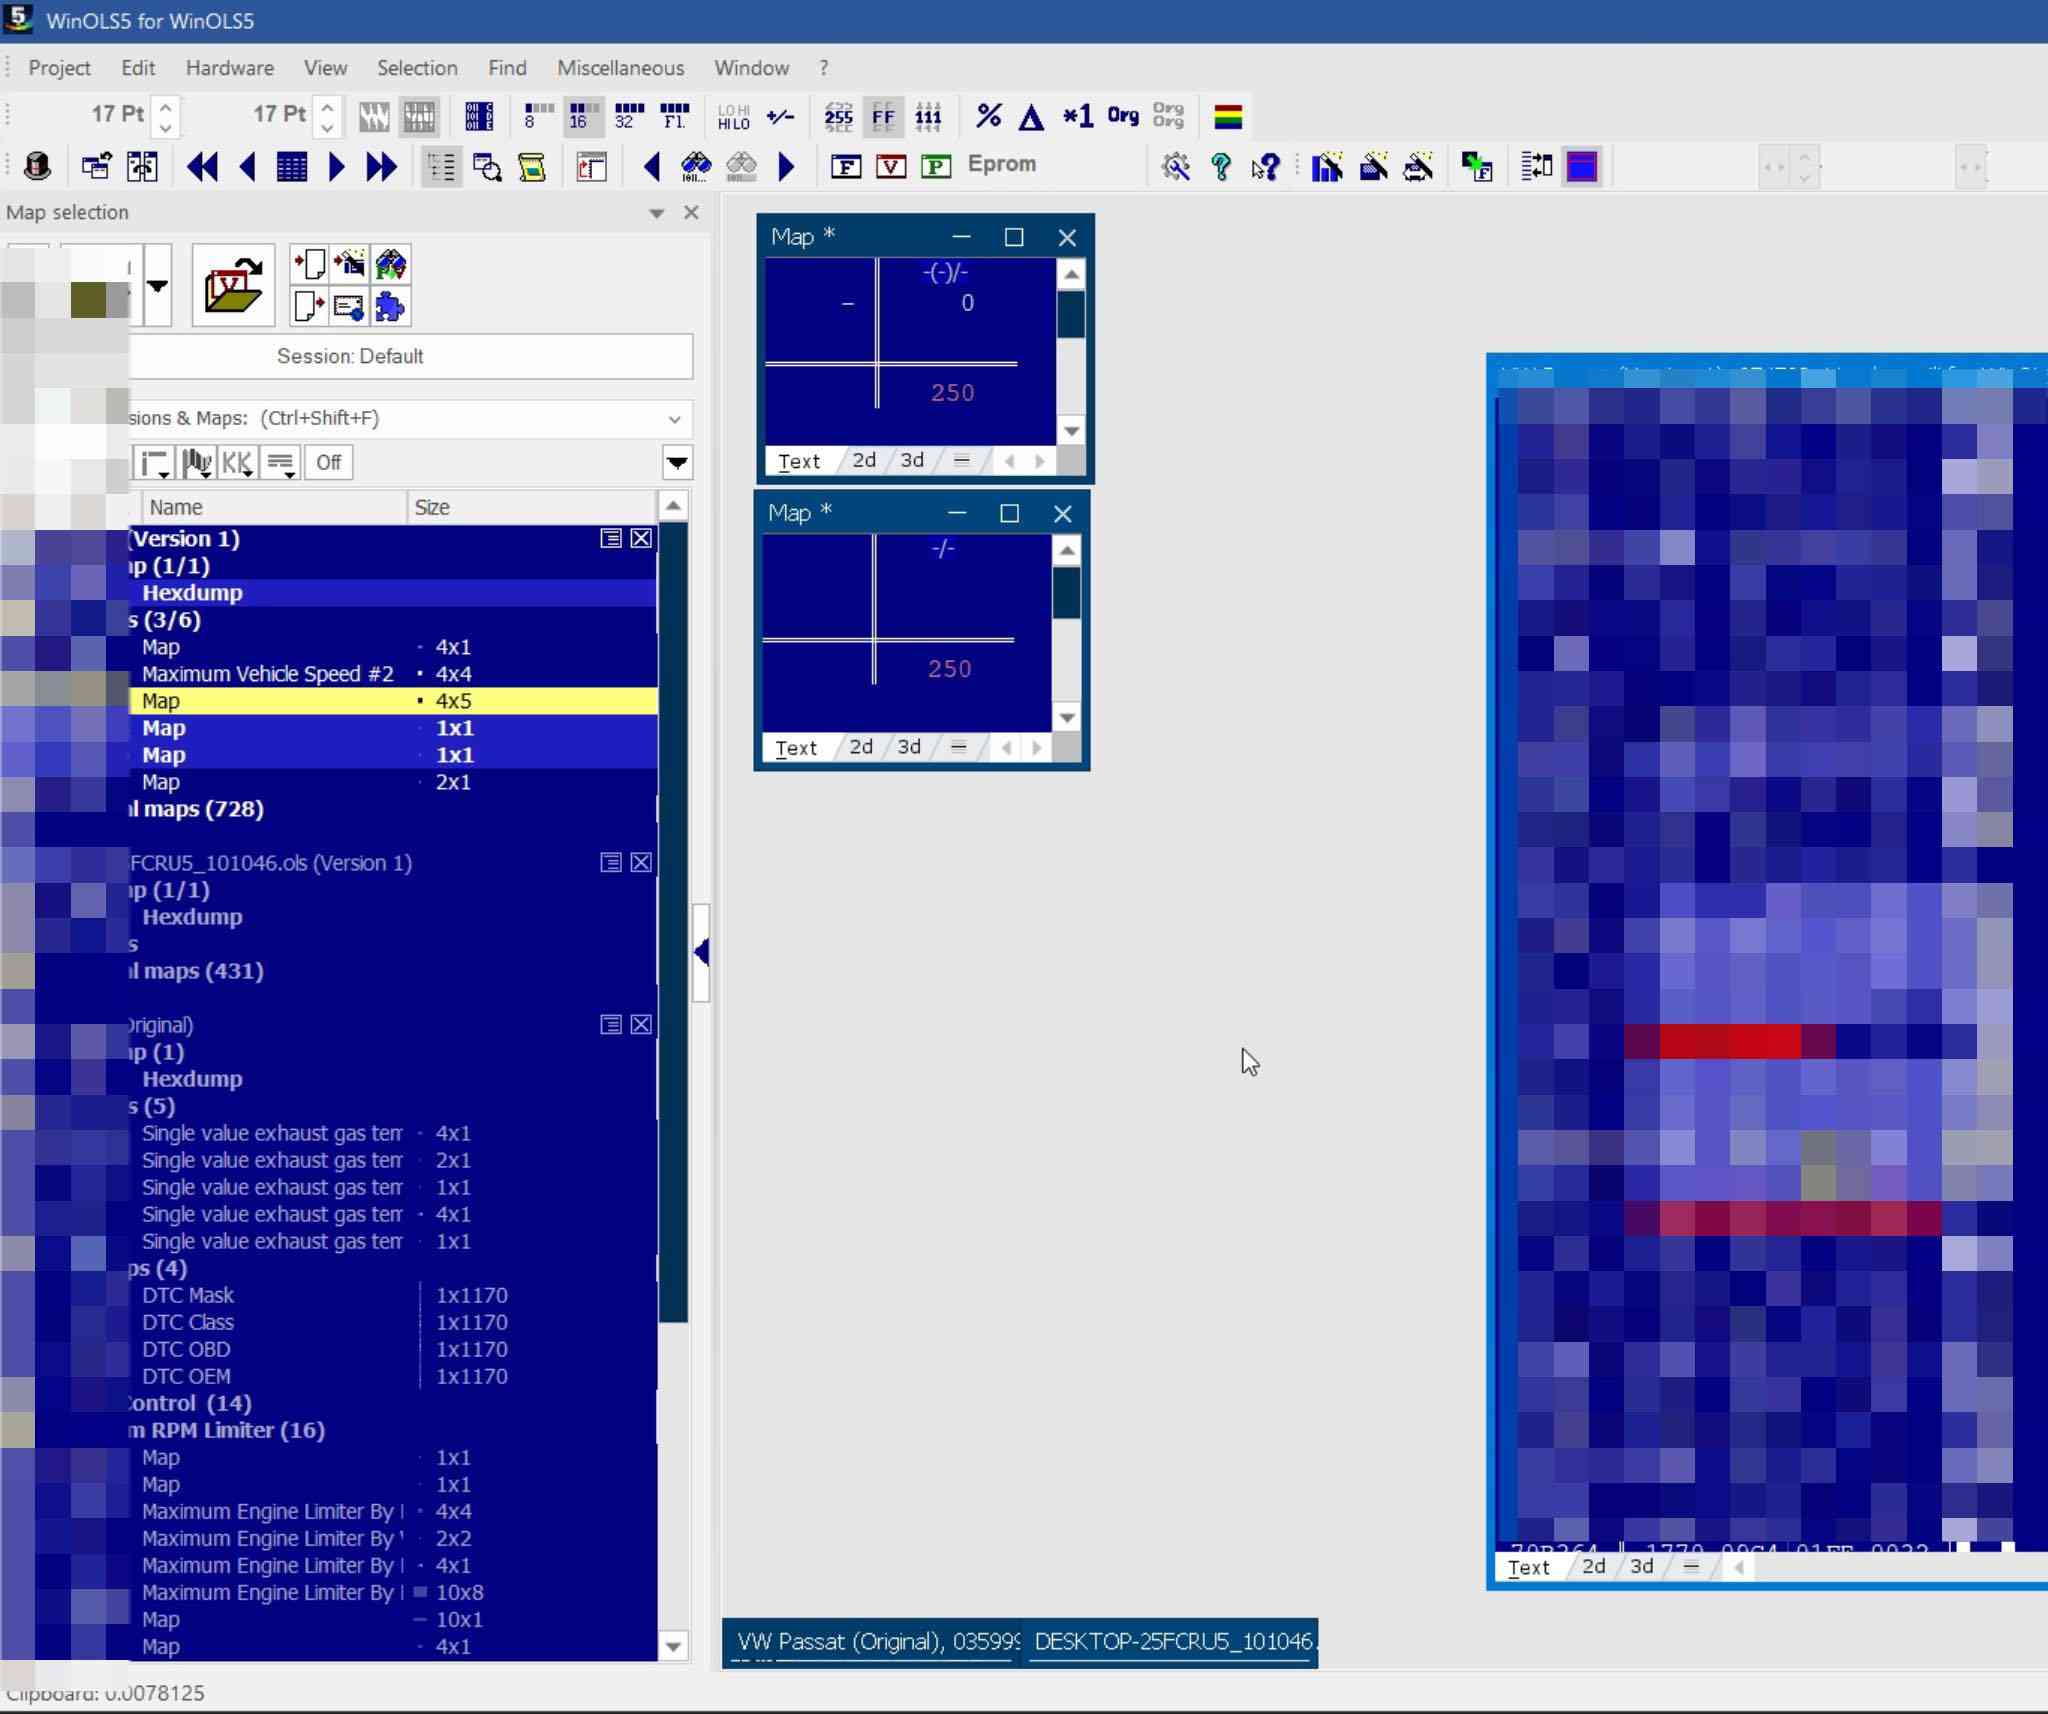The width and height of the screenshot is (2048, 1714).
Task: Click the fast-forward double arrow icon
Action: click(381, 166)
